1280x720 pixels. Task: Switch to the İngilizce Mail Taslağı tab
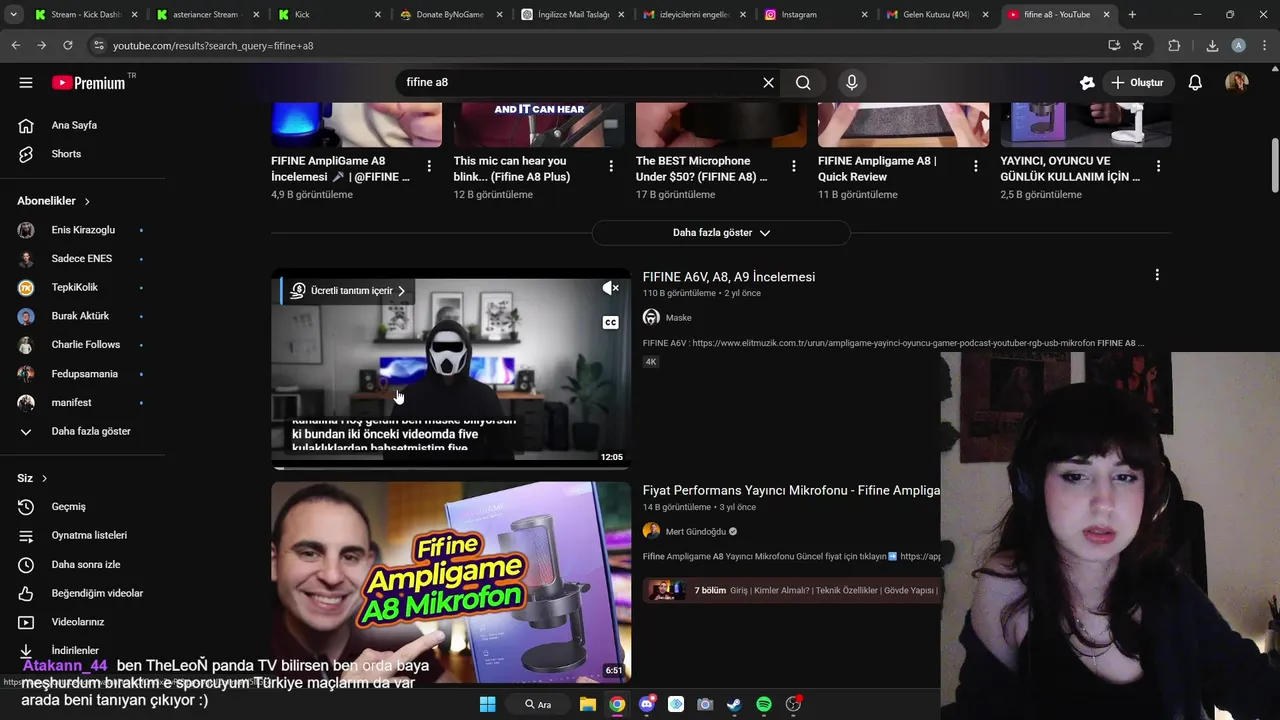[x=574, y=15]
